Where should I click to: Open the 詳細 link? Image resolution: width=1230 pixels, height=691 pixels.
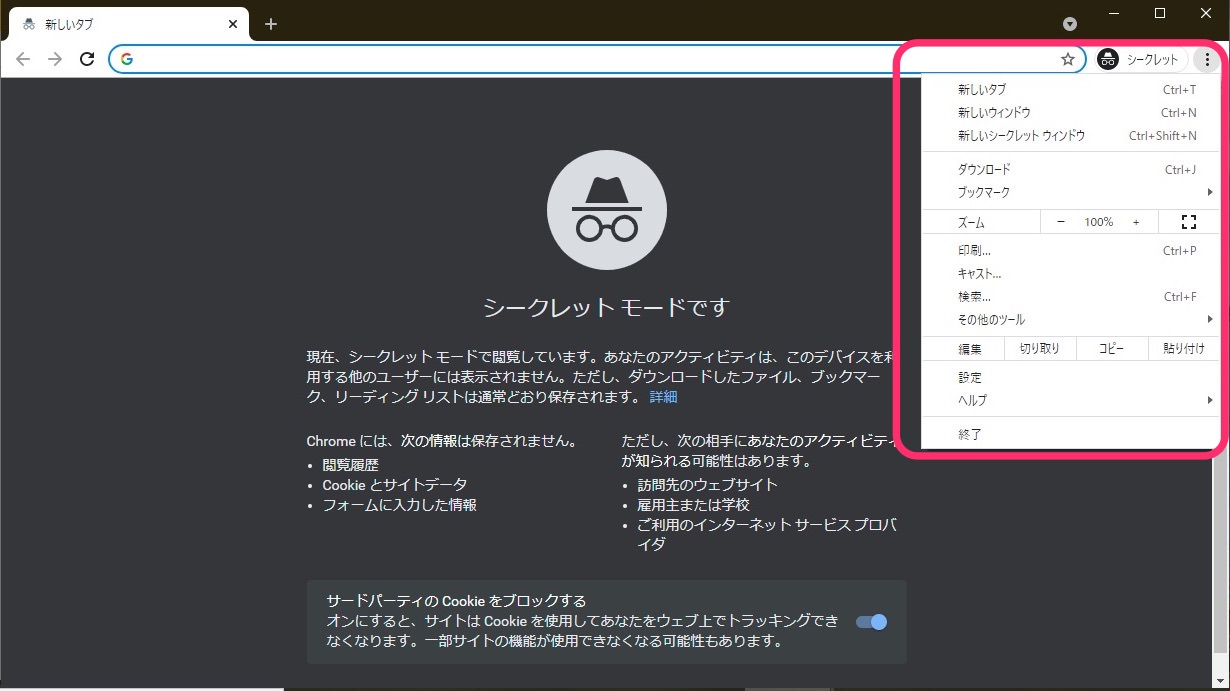(663, 397)
